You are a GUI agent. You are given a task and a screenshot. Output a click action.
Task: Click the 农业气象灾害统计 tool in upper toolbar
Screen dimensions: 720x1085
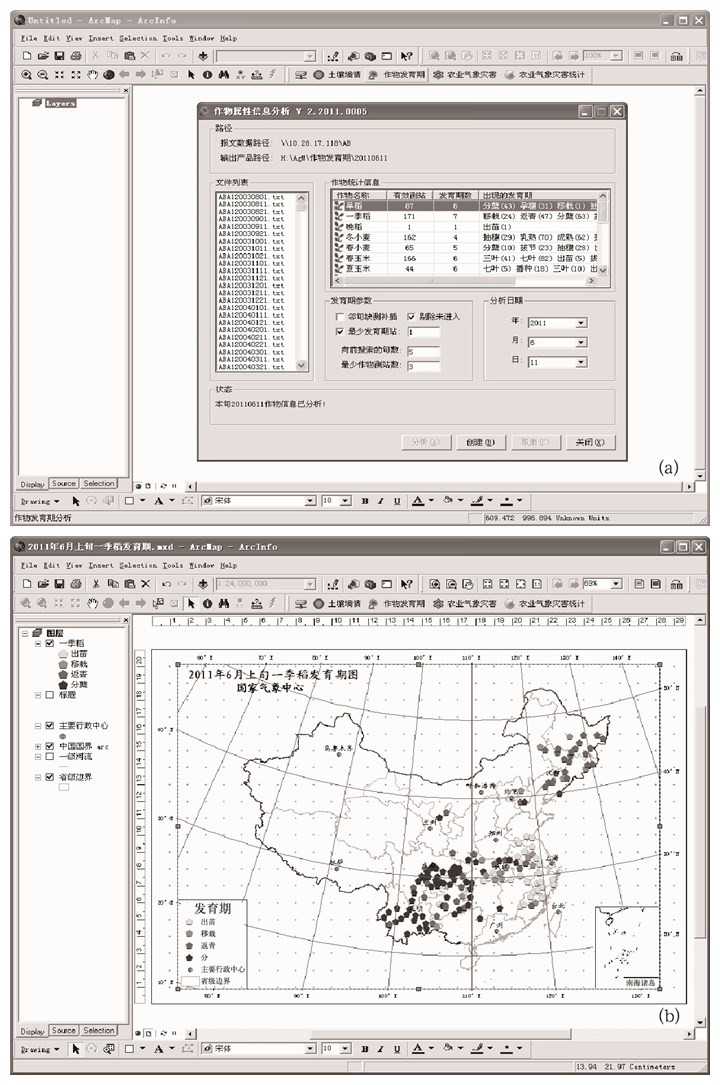548,74
